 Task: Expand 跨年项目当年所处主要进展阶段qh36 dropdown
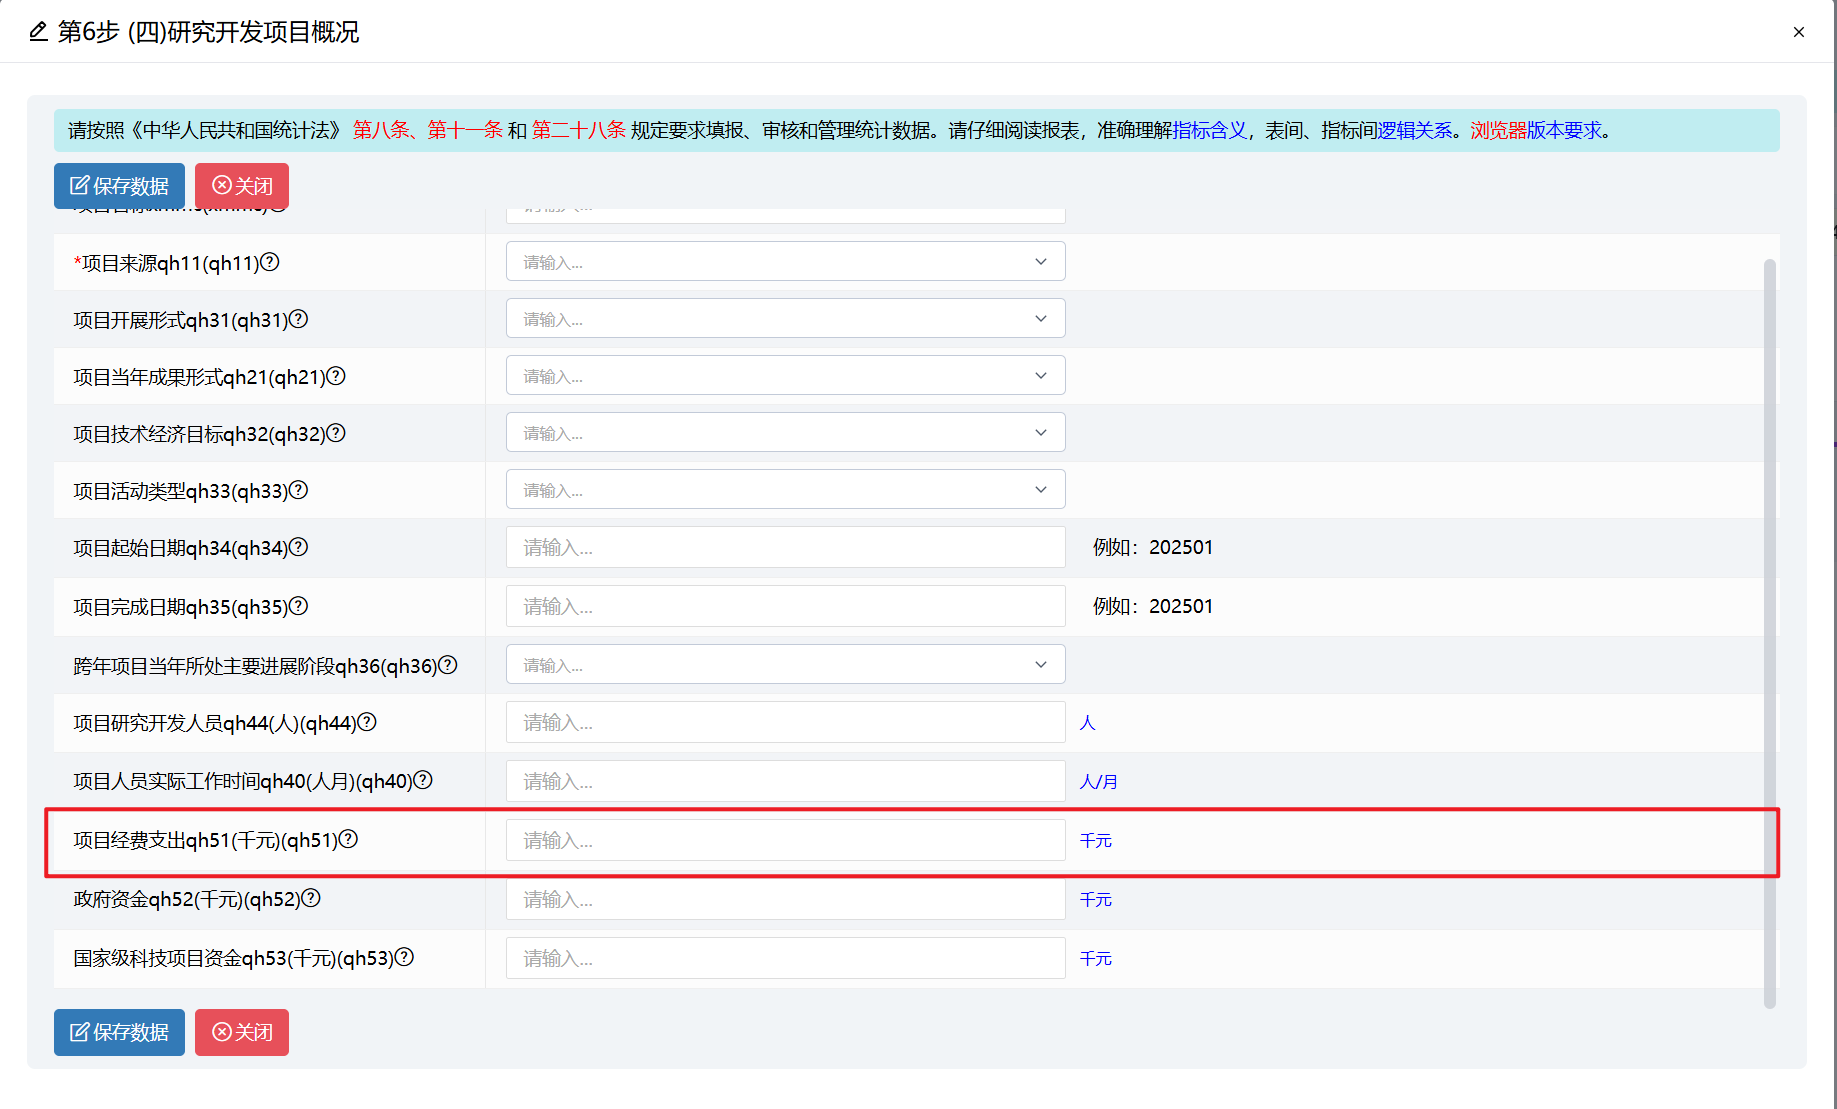coord(785,665)
